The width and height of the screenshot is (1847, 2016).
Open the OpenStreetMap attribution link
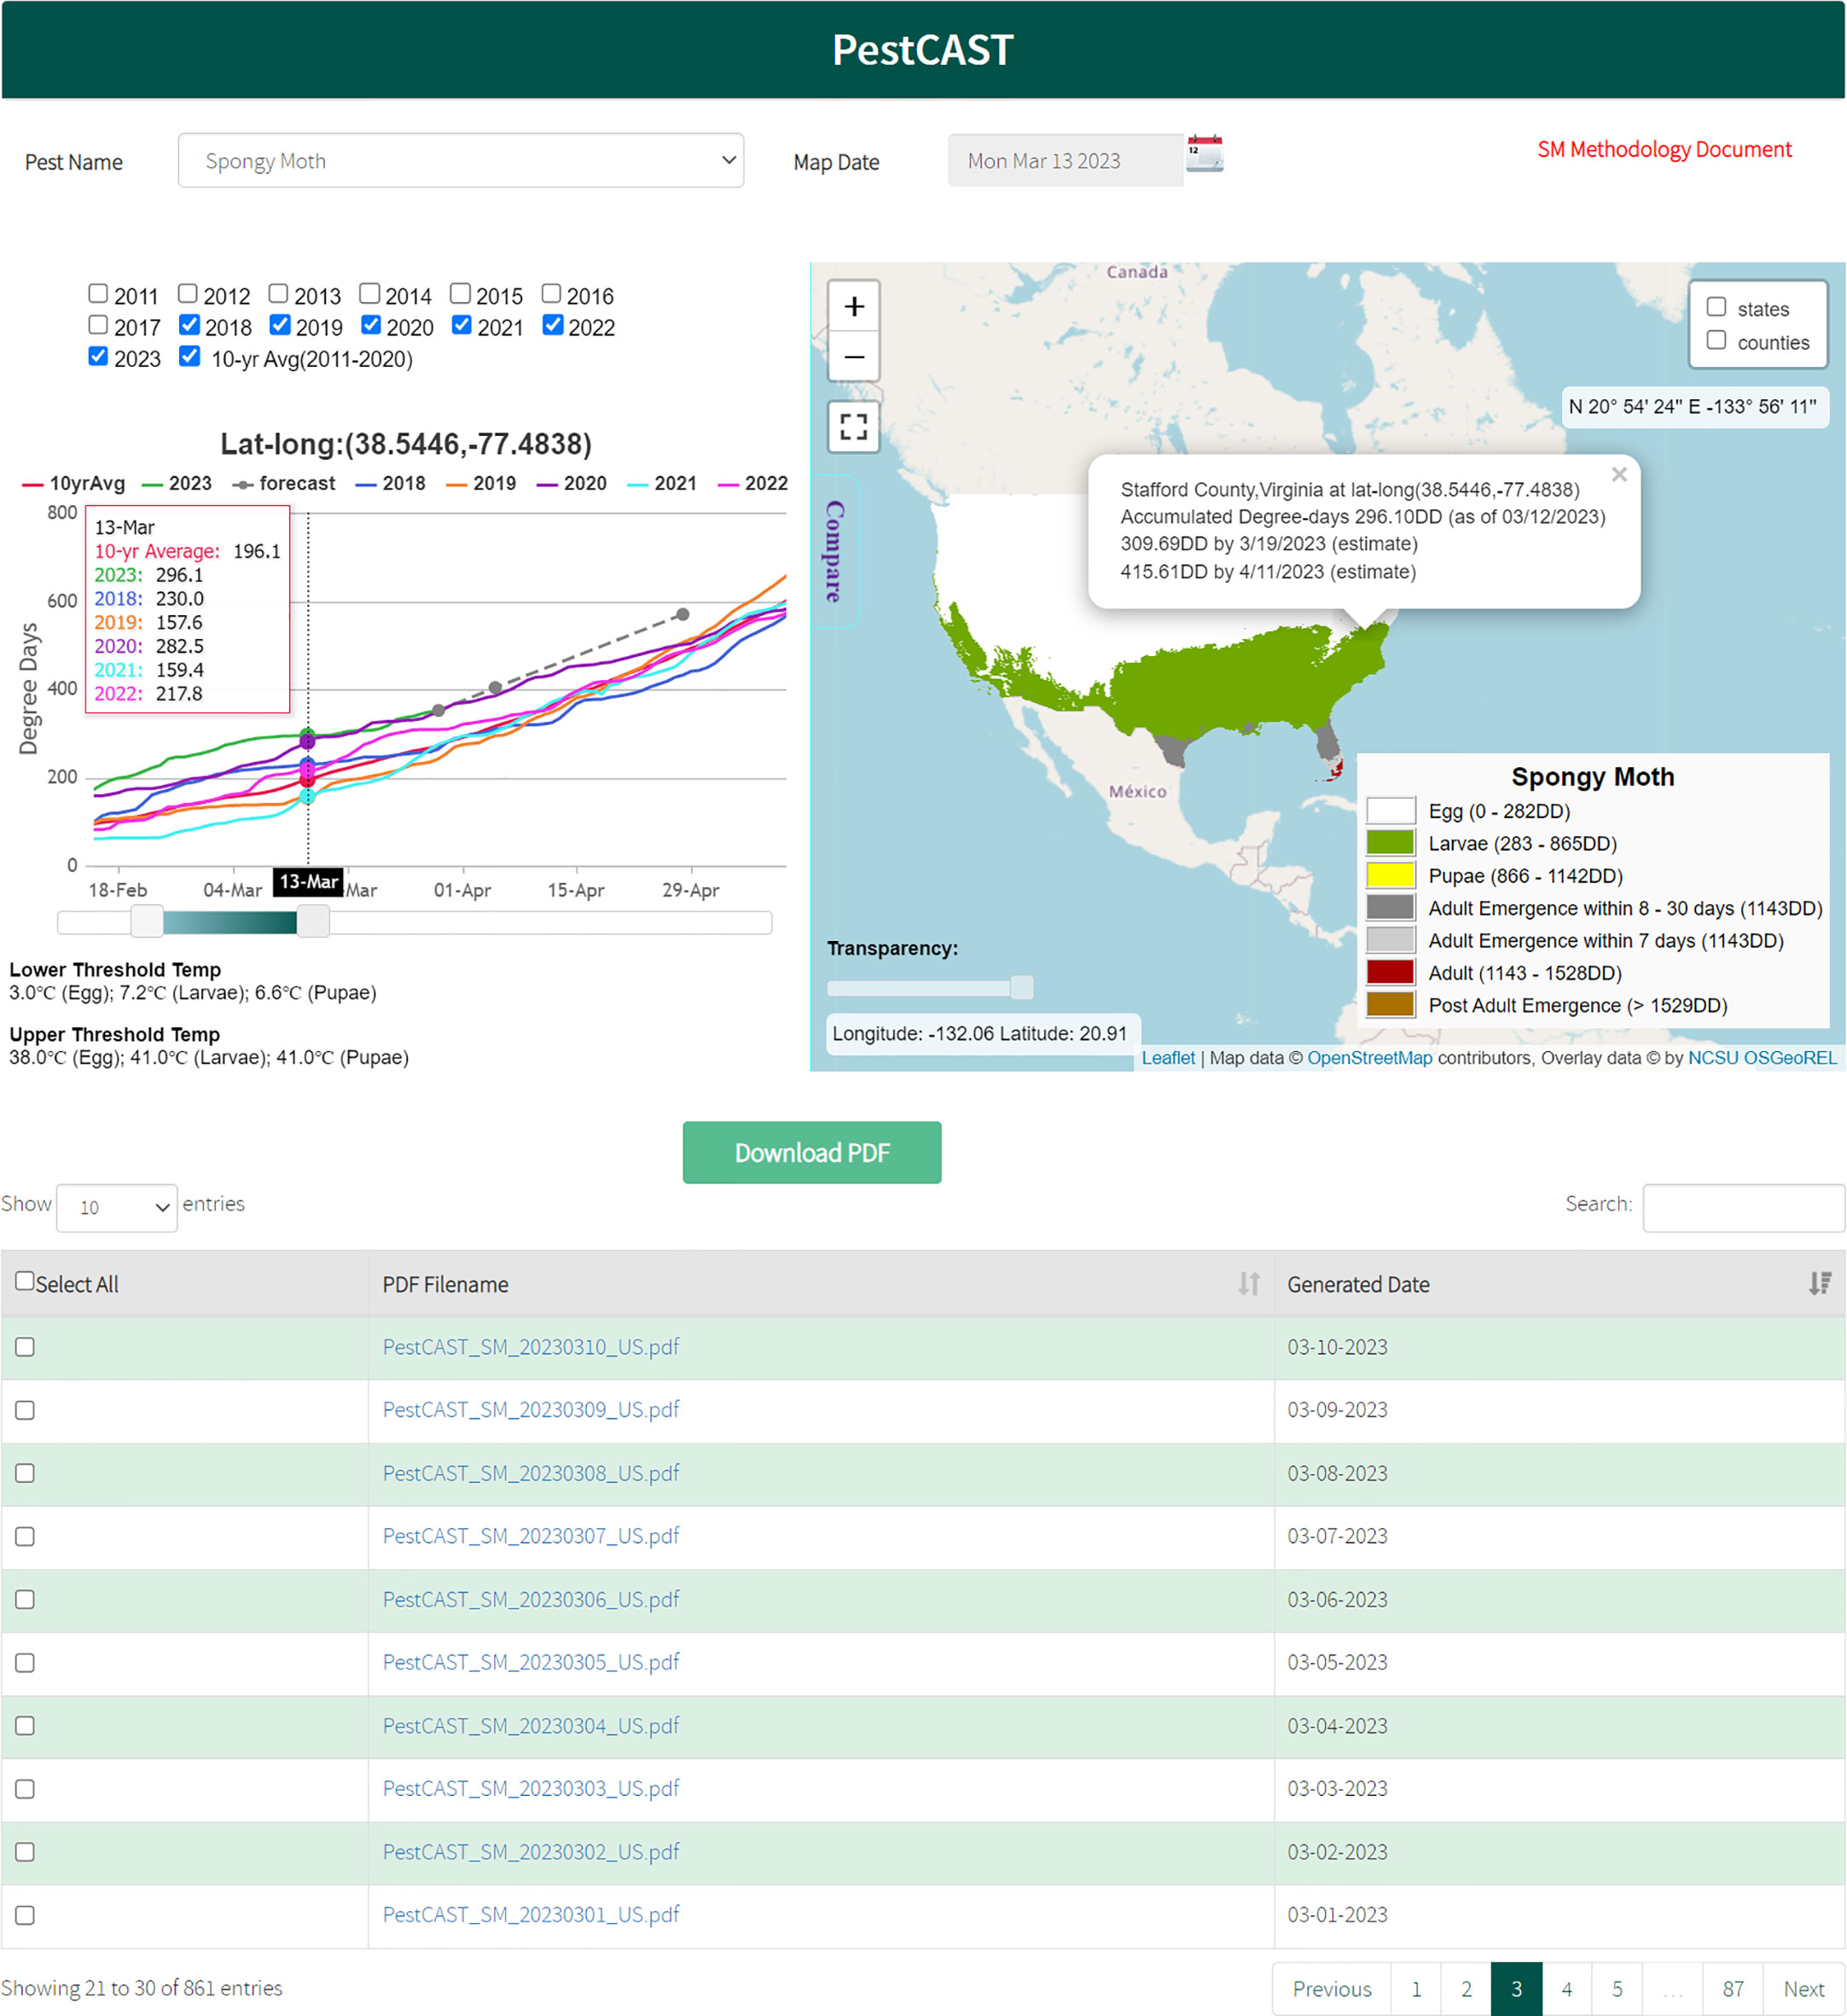1369,1058
